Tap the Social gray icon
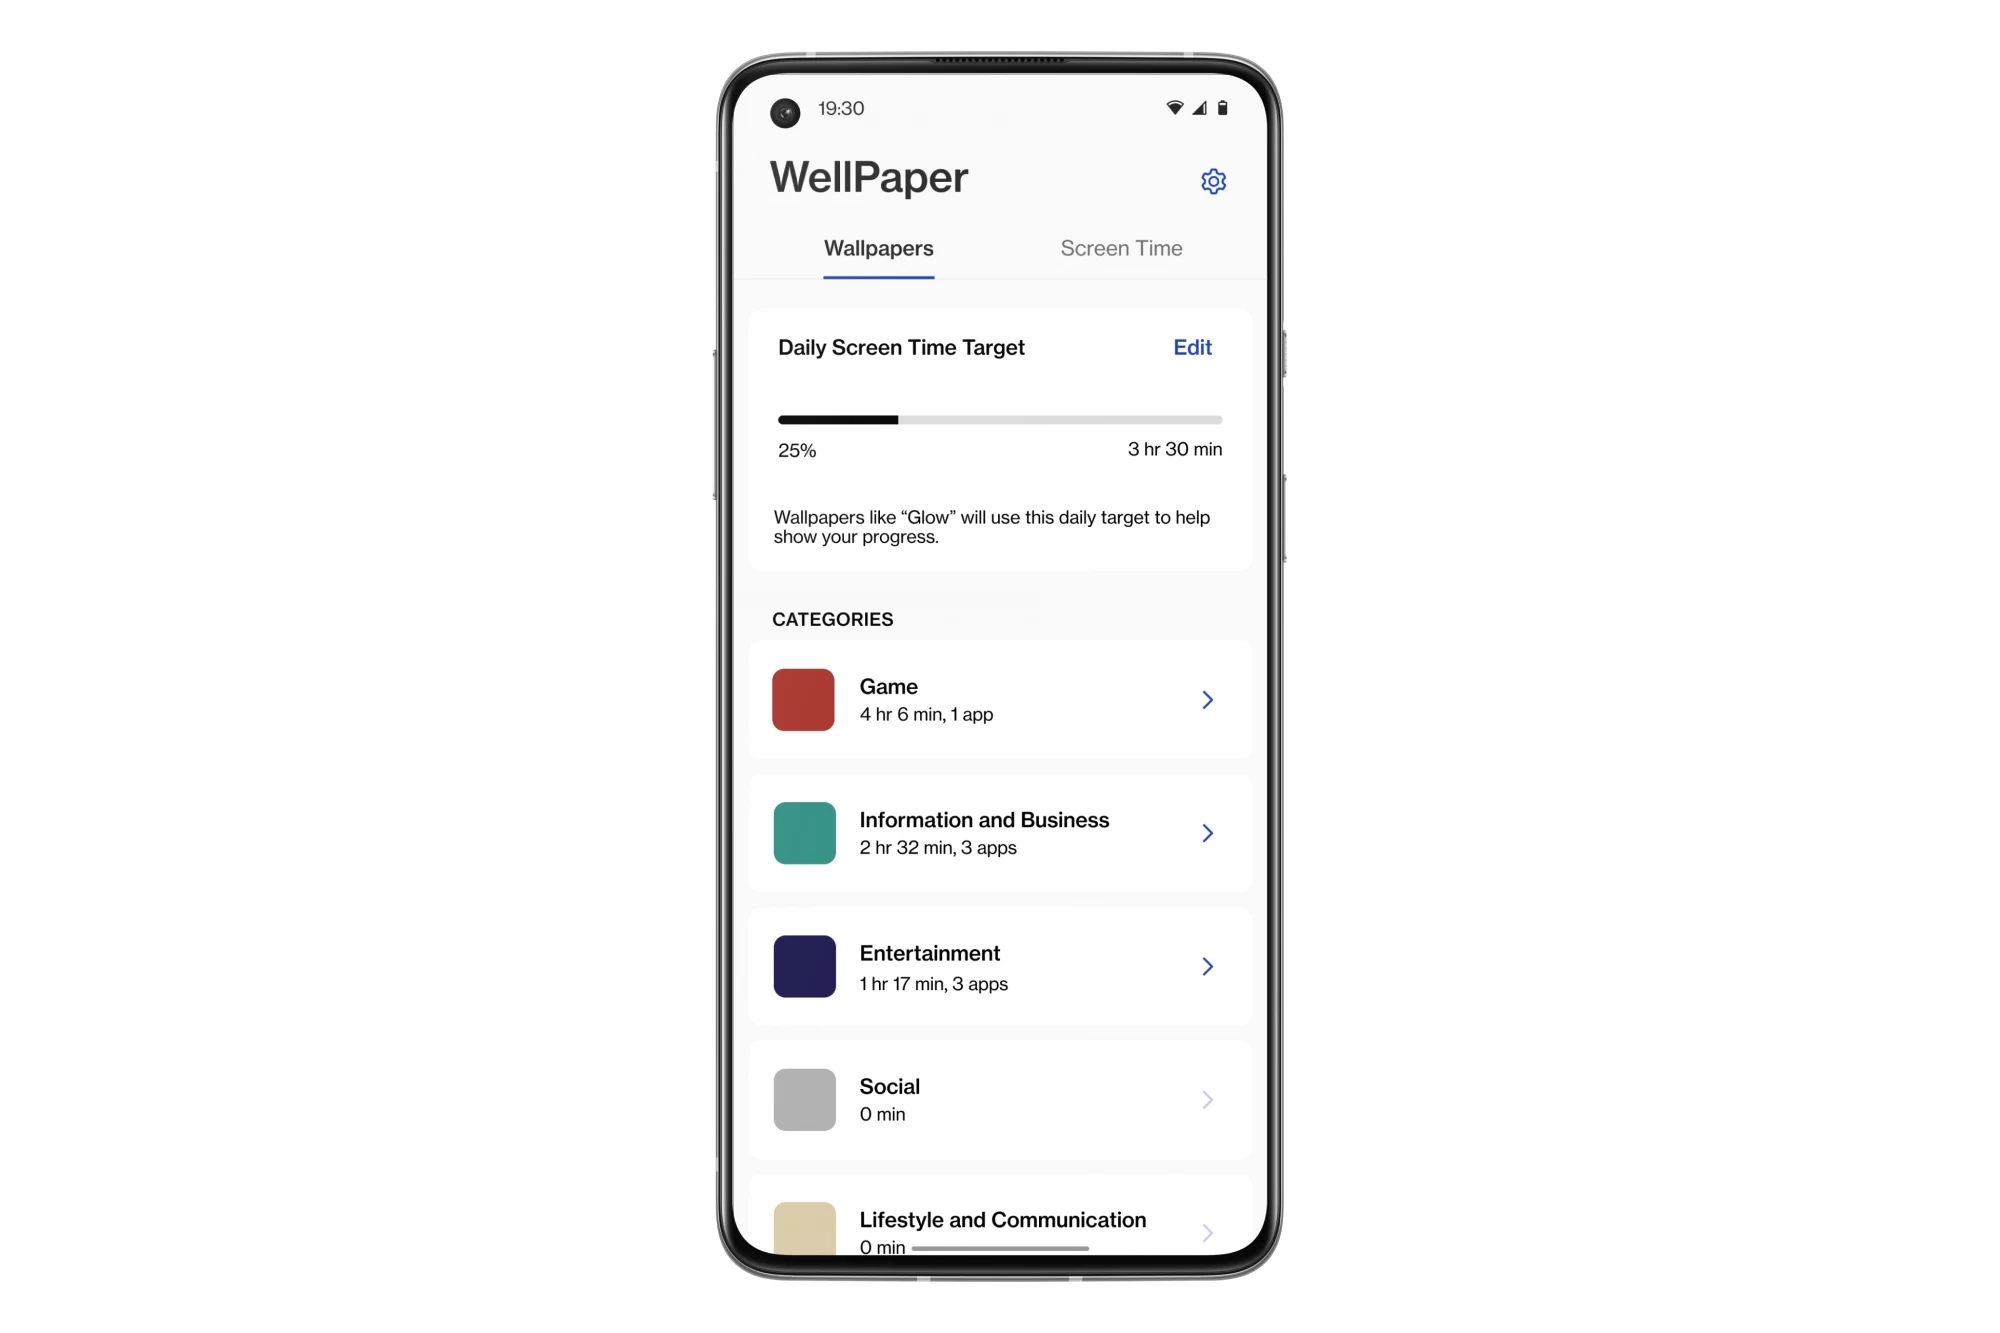Viewport: 2000px width, 1333px height. coord(804,1099)
